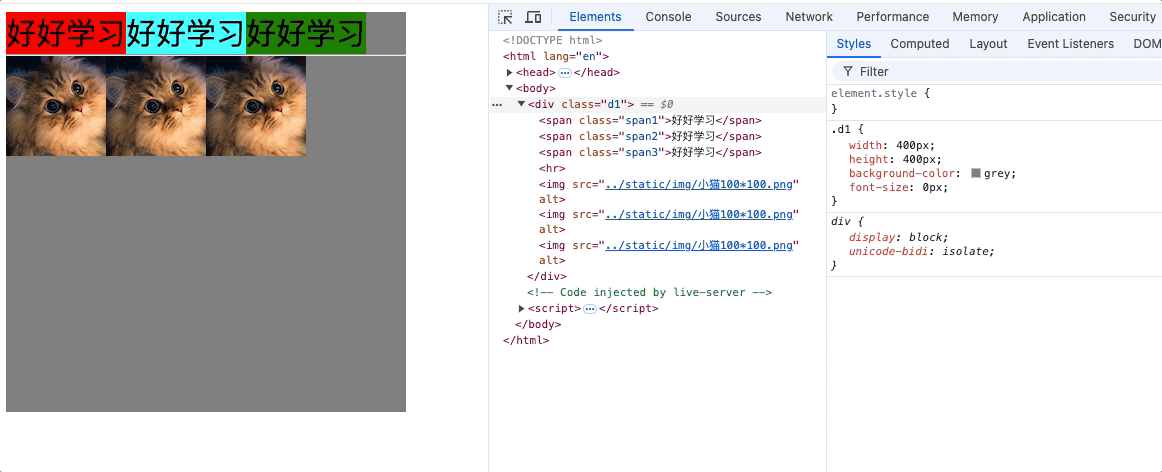
Task: Select the Styles sub-tab
Action: [854, 44]
